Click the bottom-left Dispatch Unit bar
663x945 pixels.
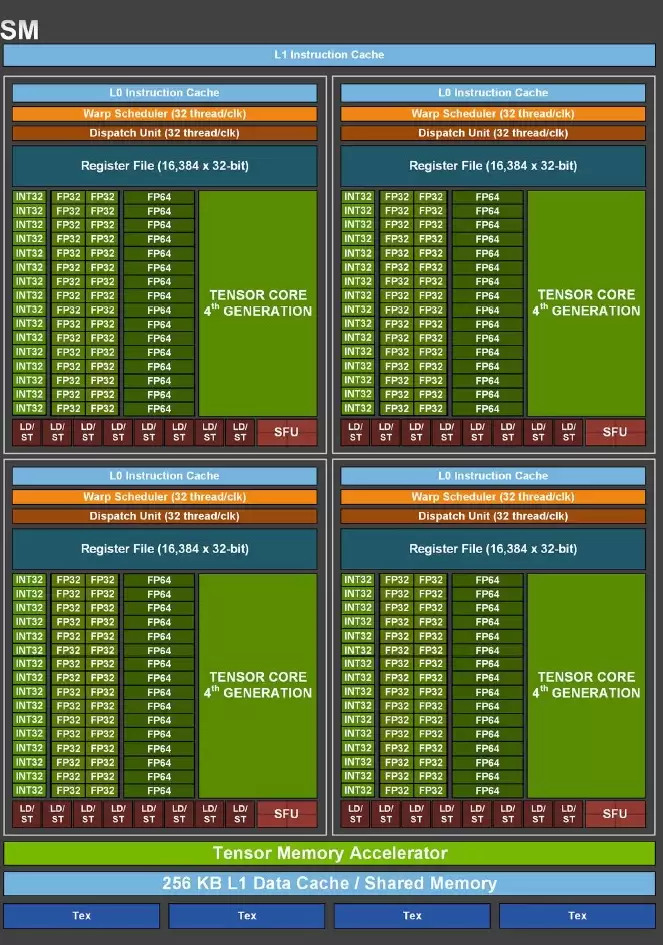165,516
